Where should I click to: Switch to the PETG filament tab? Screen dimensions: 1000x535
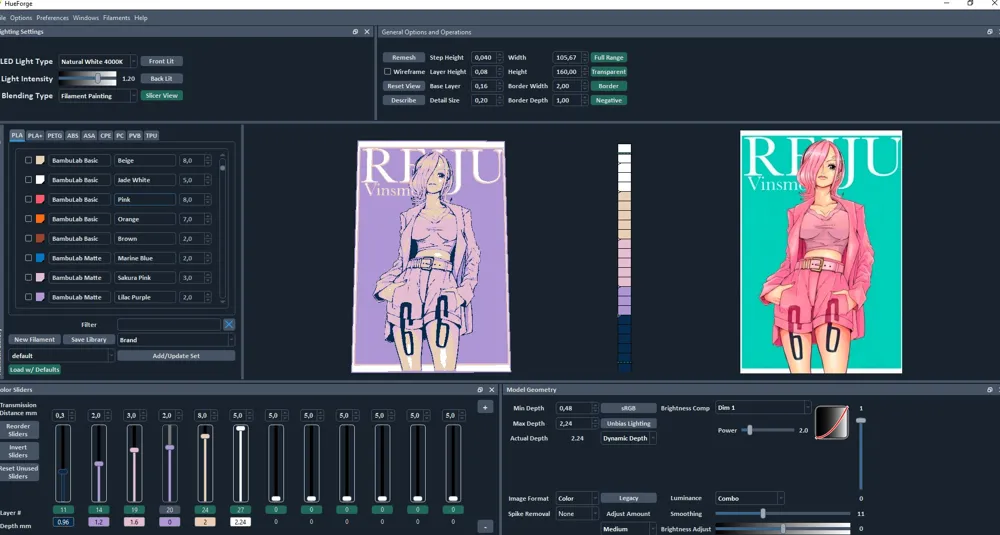pyautogui.click(x=54, y=136)
